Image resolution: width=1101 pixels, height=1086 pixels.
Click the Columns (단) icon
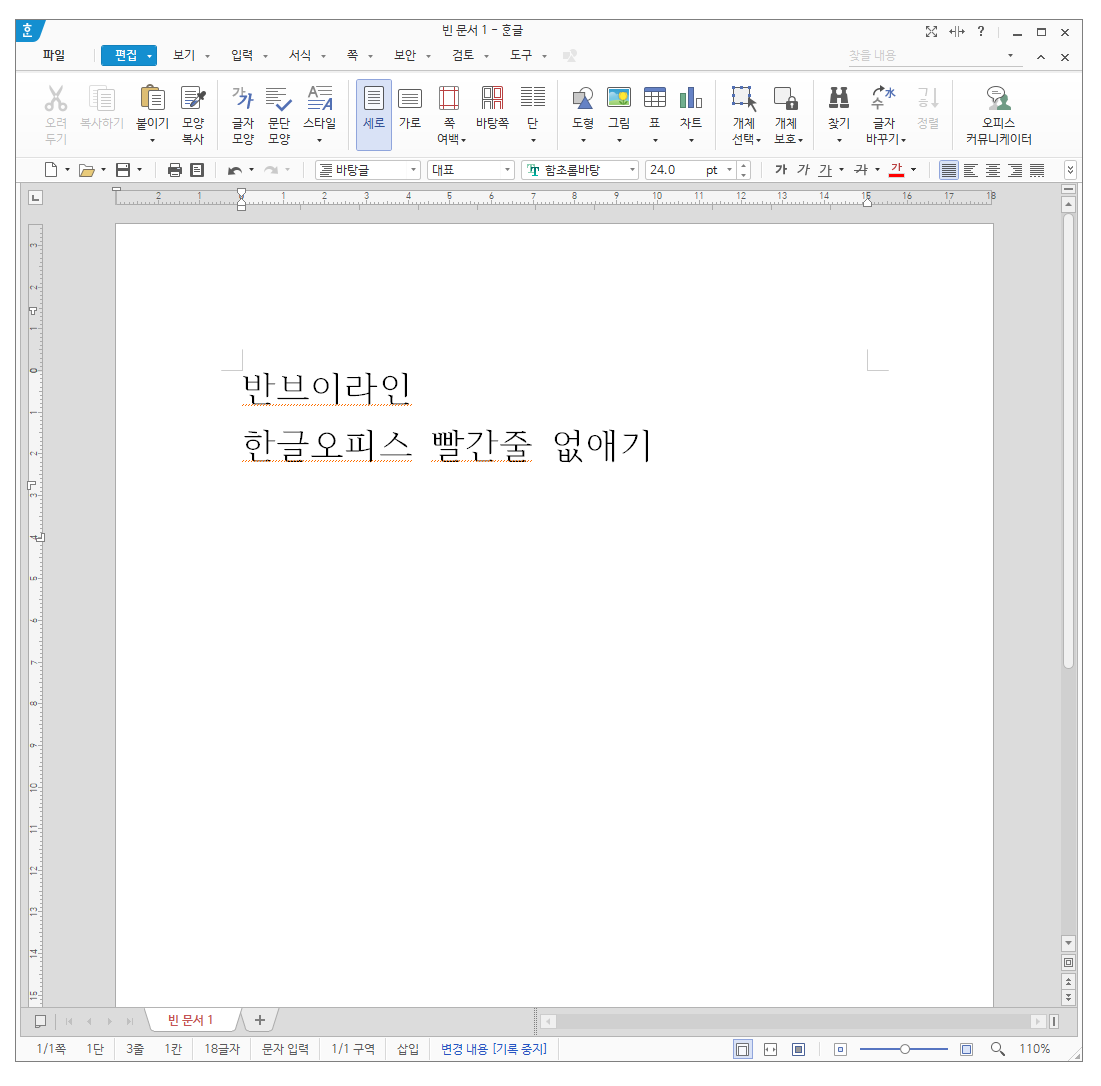pos(533,99)
